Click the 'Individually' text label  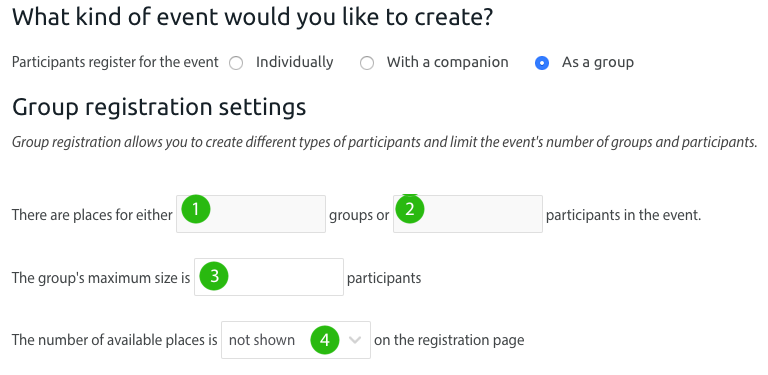pyautogui.click(x=294, y=62)
